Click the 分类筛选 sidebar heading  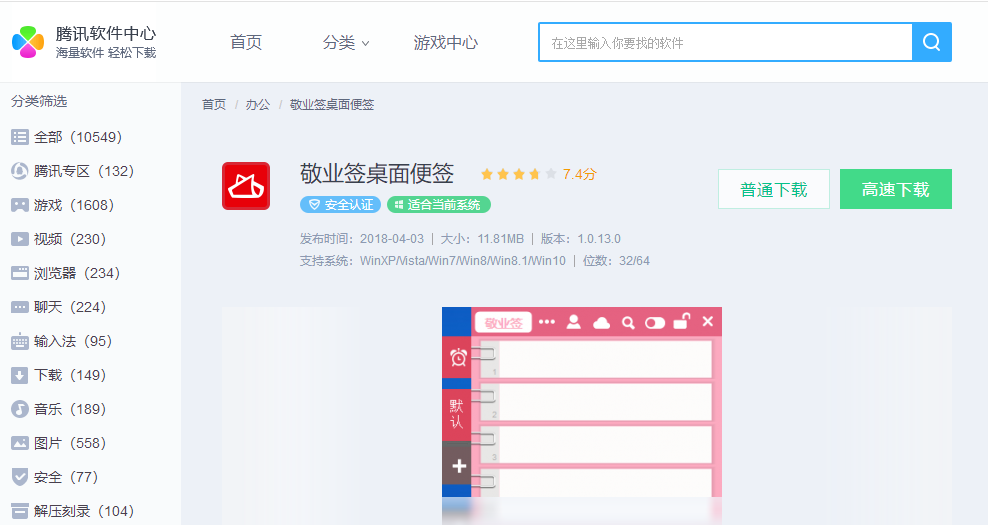click(x=39, y=101)
